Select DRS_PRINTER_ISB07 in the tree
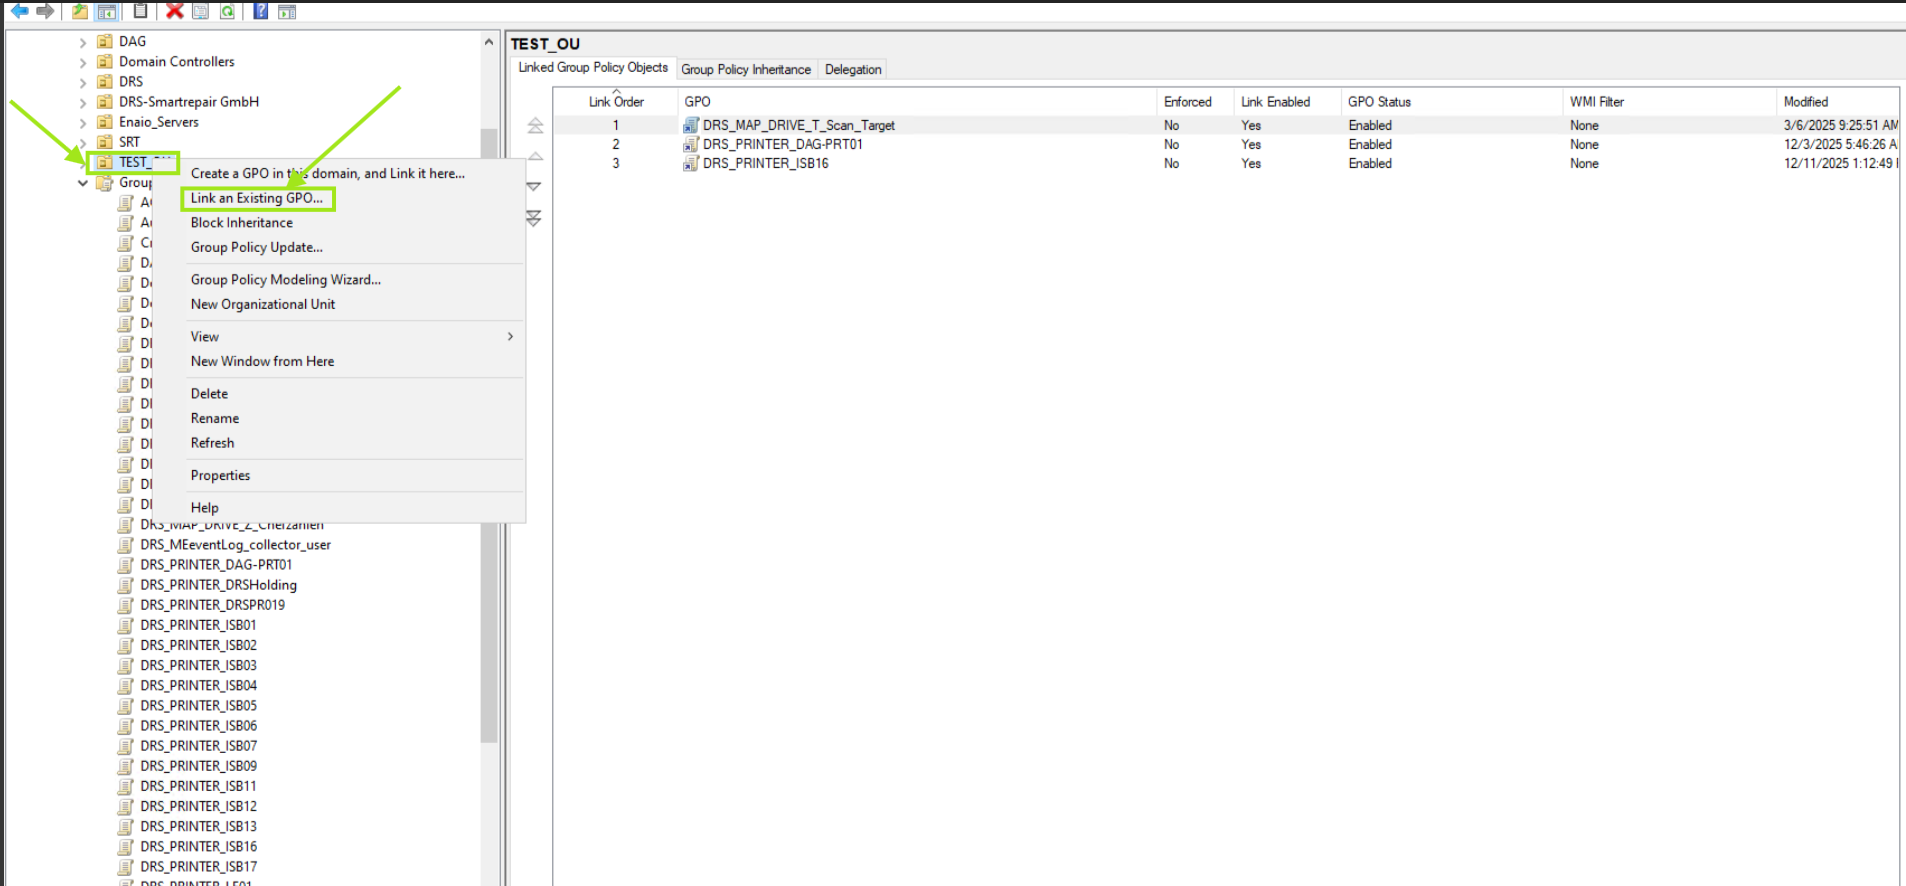 point(198,746)
